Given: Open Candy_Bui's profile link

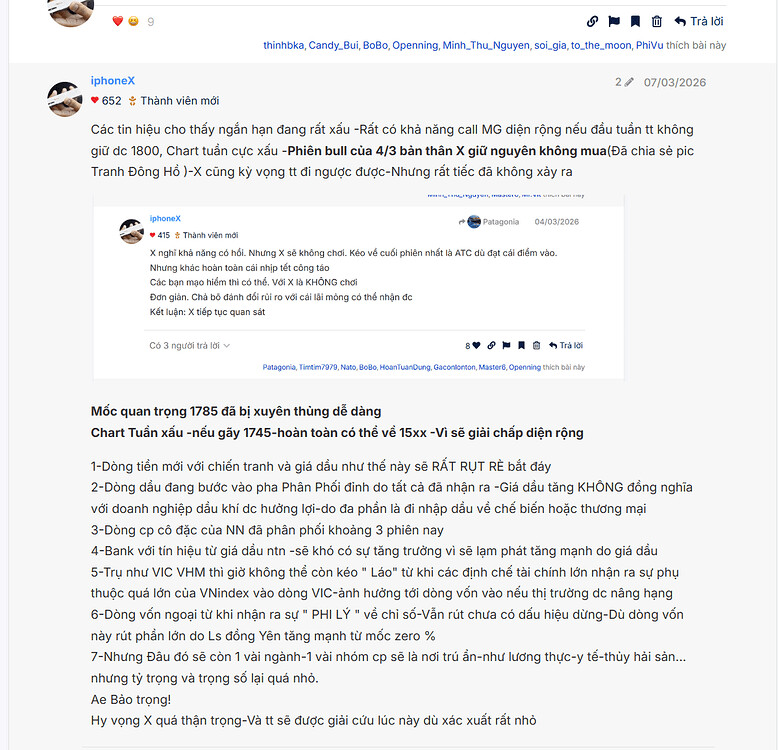Looking at the screenshot, I should pyautogui.click(x=333, y=46).
